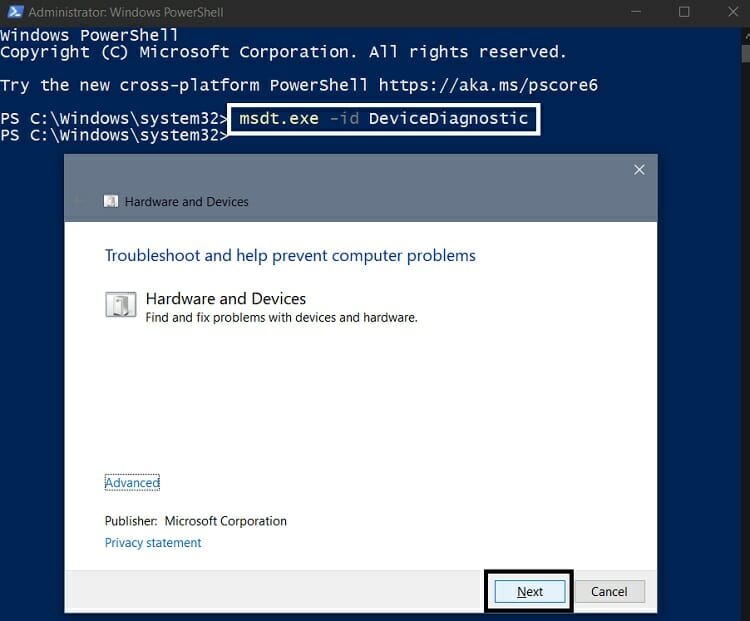Go back using the dialog back arrow

(x=79, y=201)
